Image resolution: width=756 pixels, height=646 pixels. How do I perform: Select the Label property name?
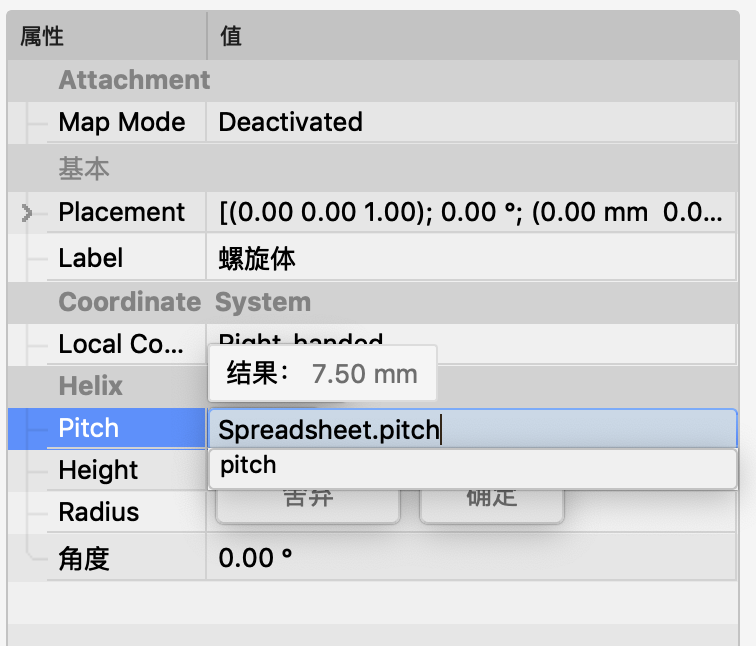(91, 258)
